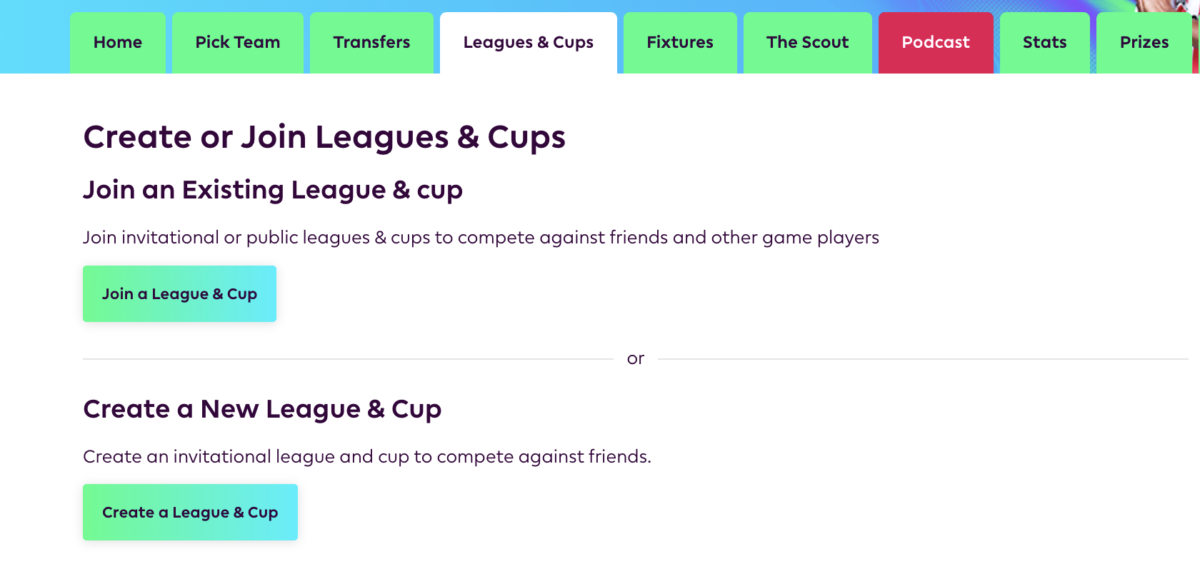Click the Create a New League & Cup heading

pyautogui.click(x=262, y=409)
